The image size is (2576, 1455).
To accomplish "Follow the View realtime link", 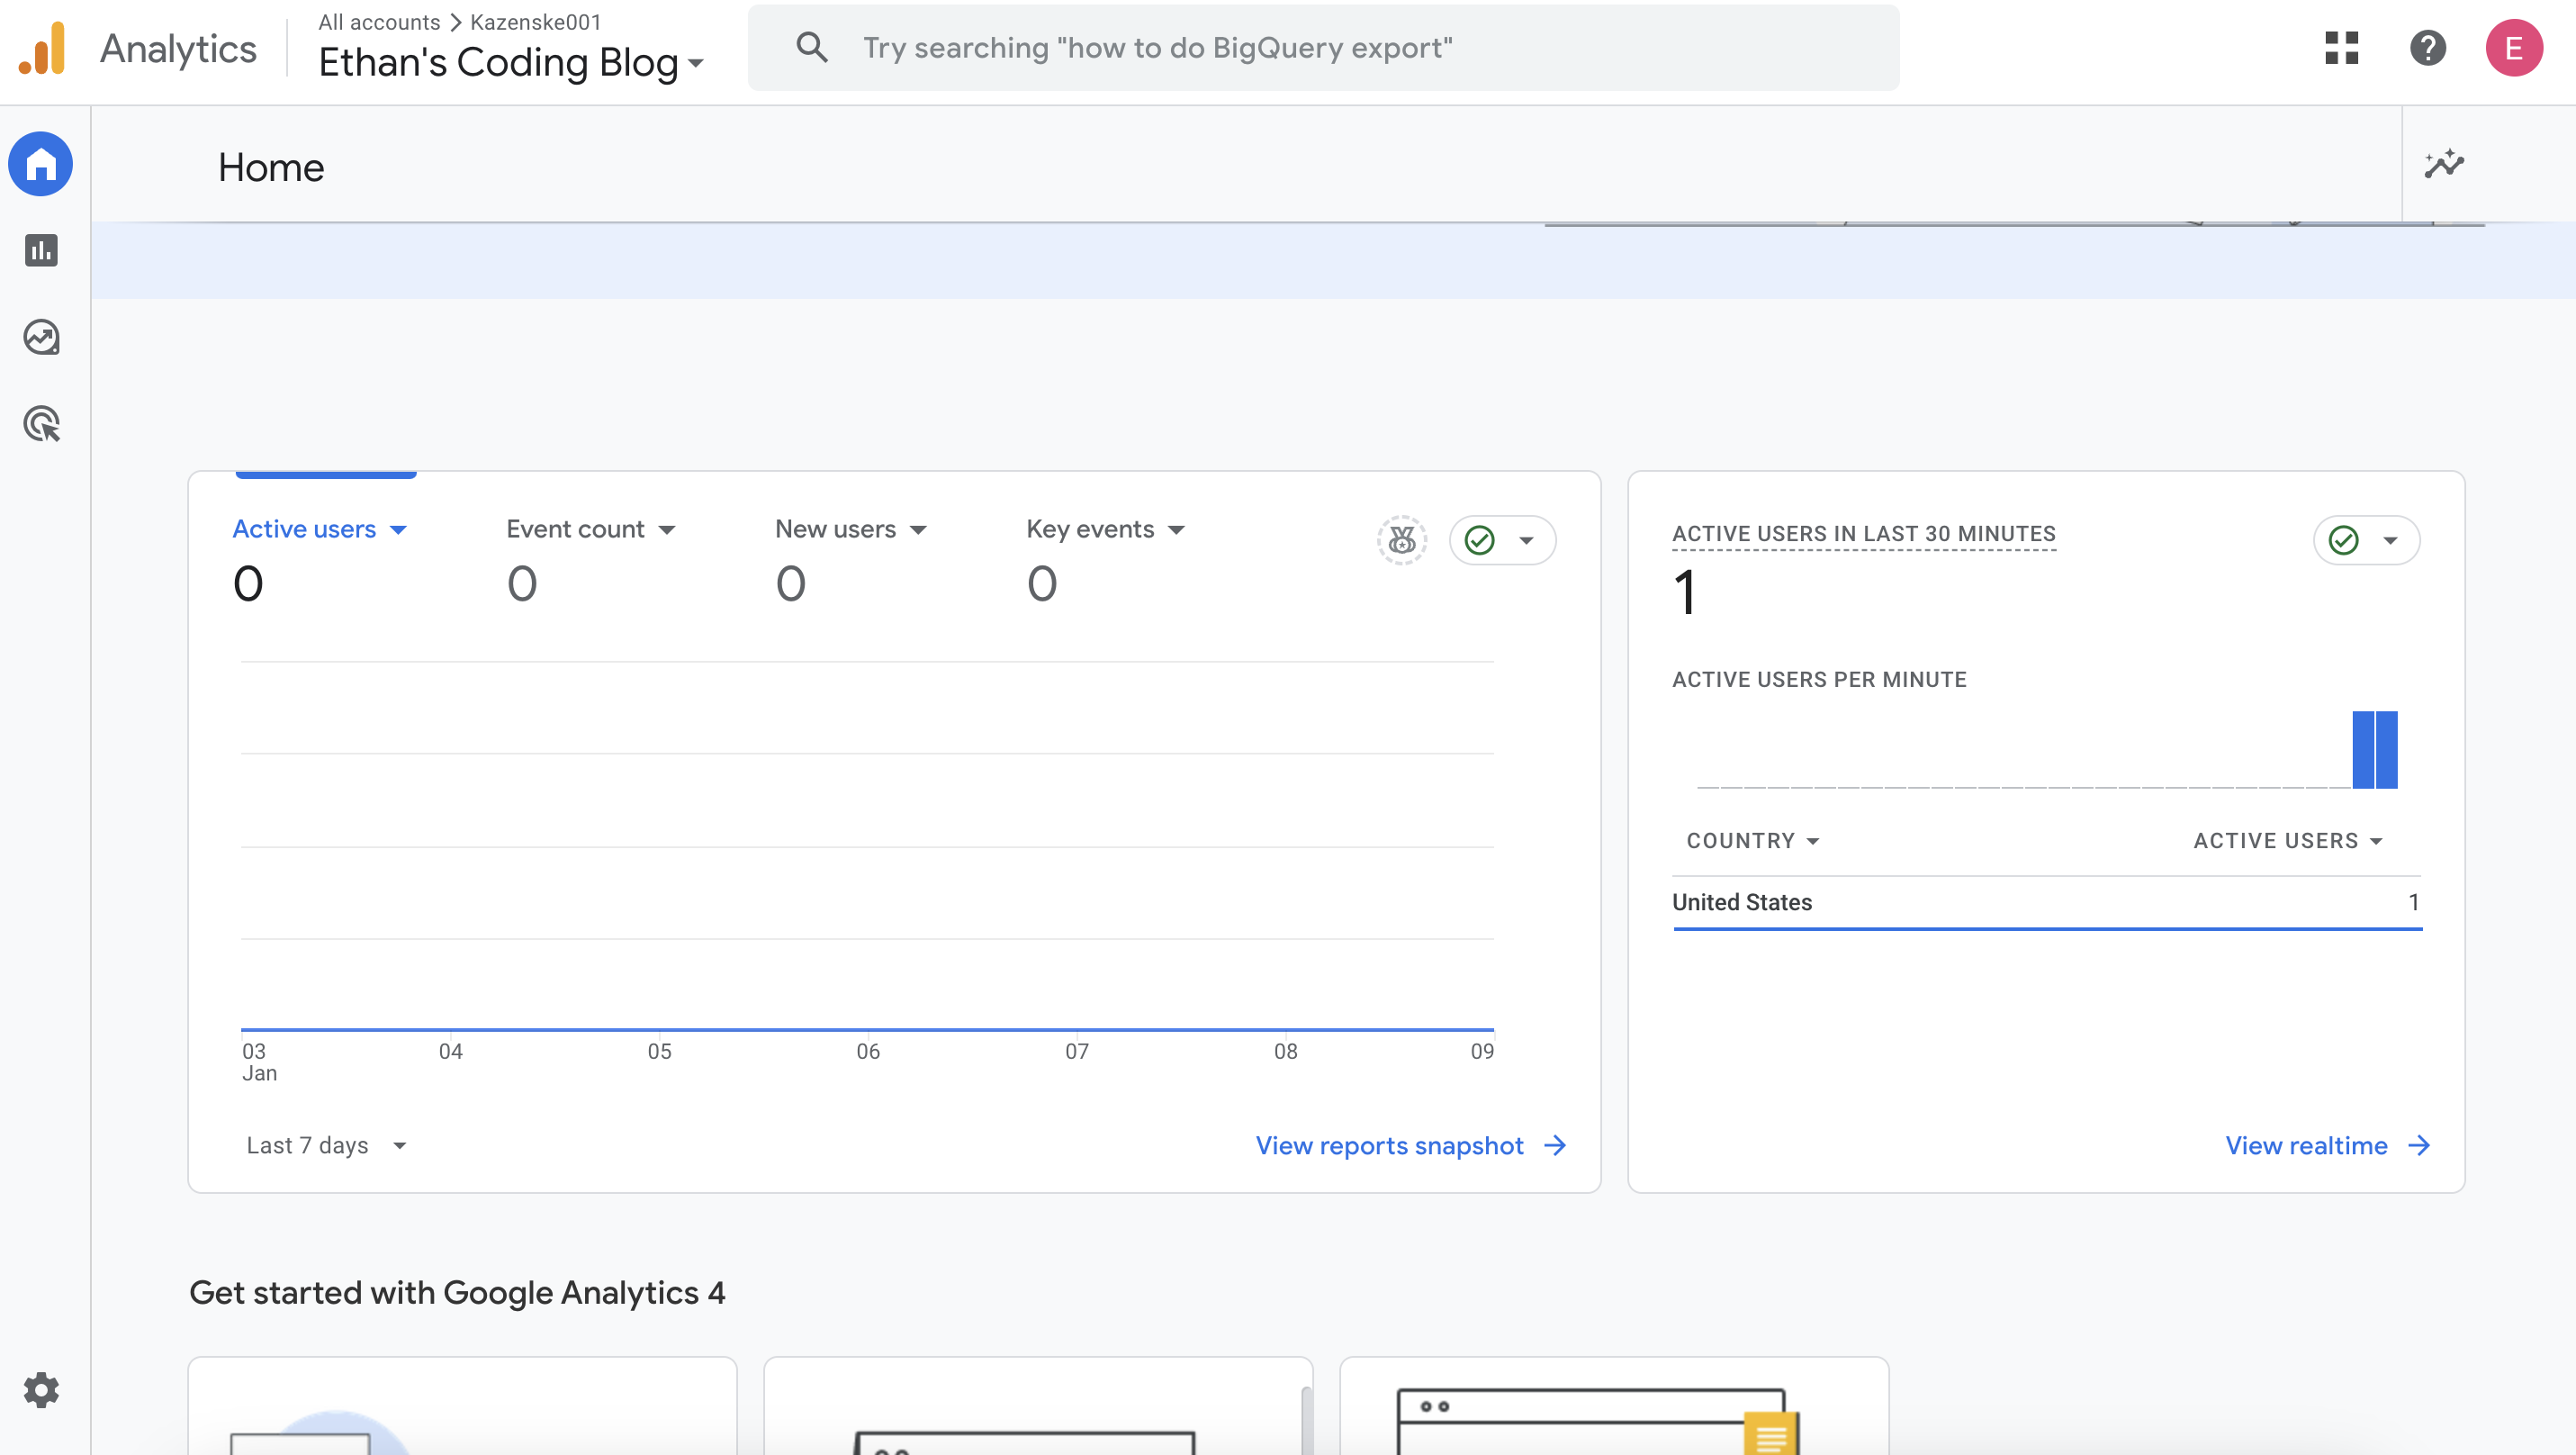I will tap(2306, 1146).
